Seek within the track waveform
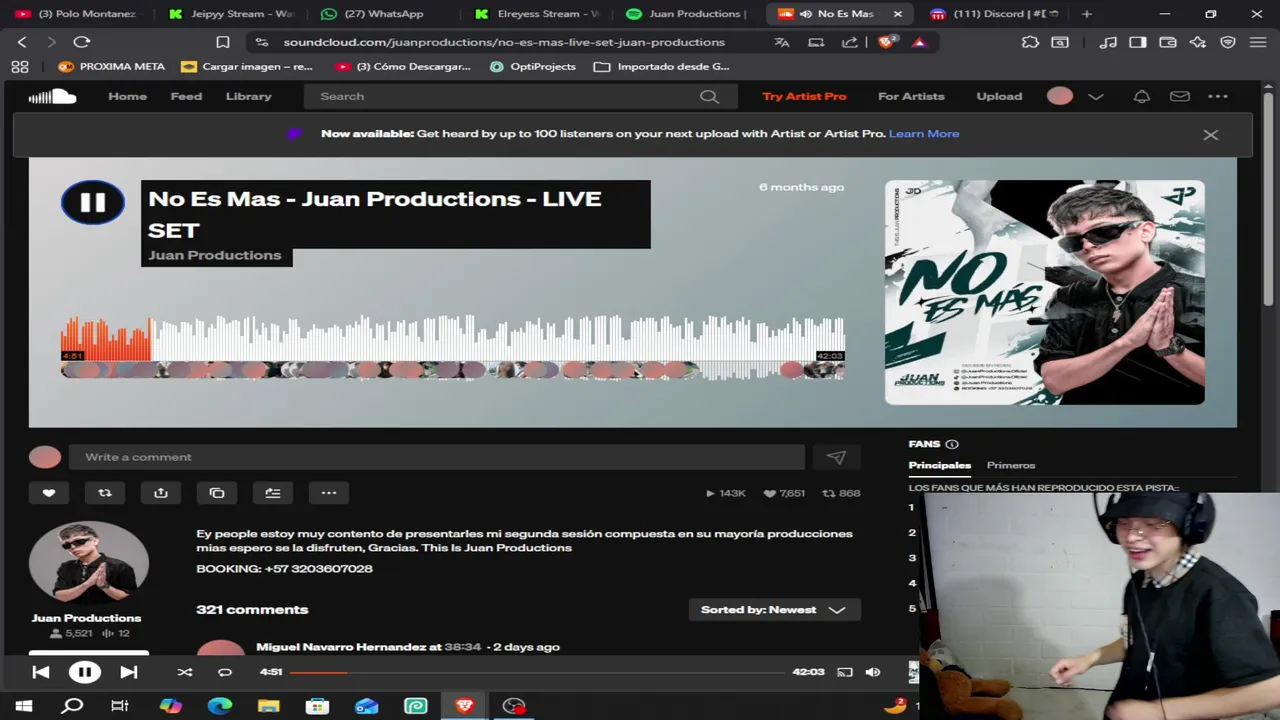This screenshot has height=720, width=1280. click(453, 338)
